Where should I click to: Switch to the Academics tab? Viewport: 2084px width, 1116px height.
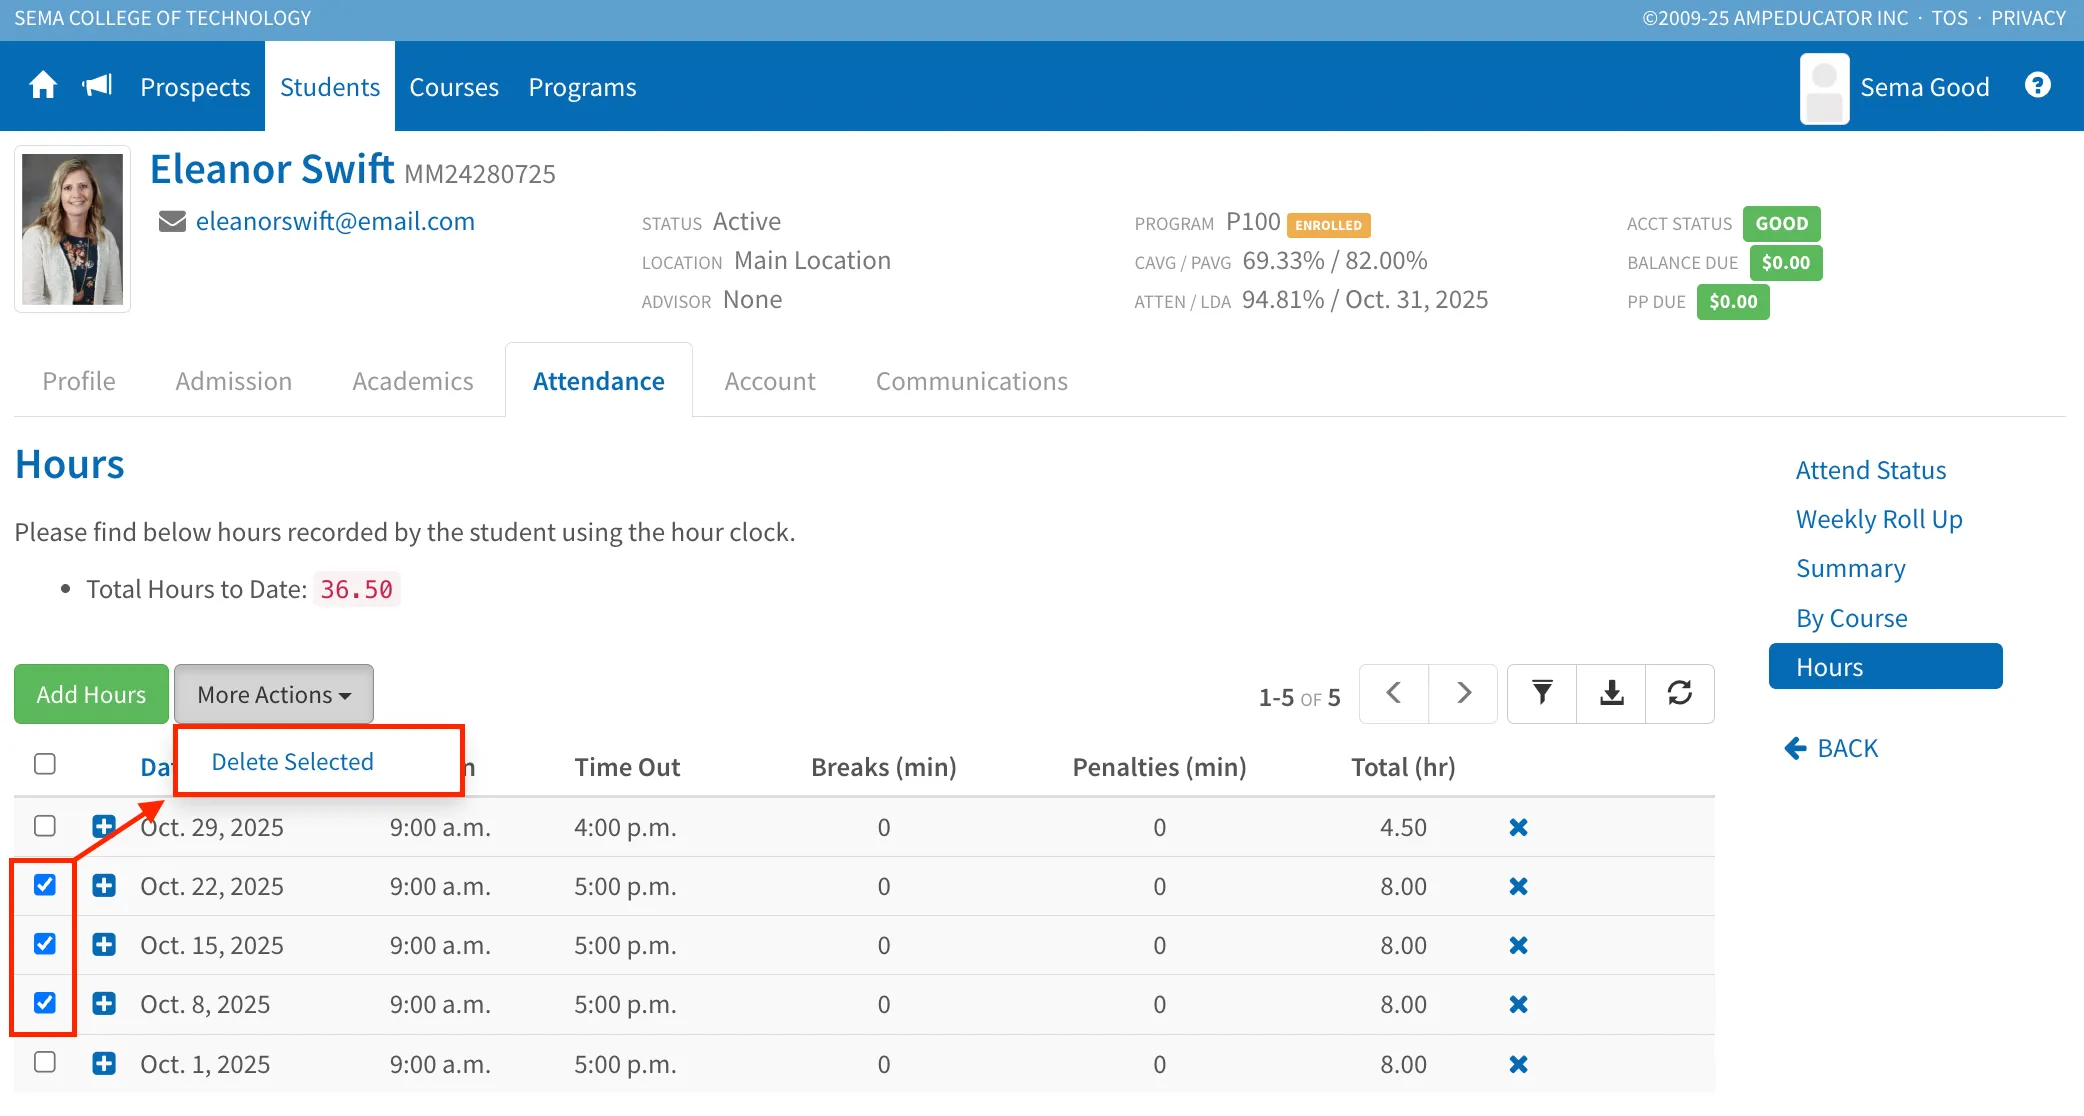[x=413, y=381]
